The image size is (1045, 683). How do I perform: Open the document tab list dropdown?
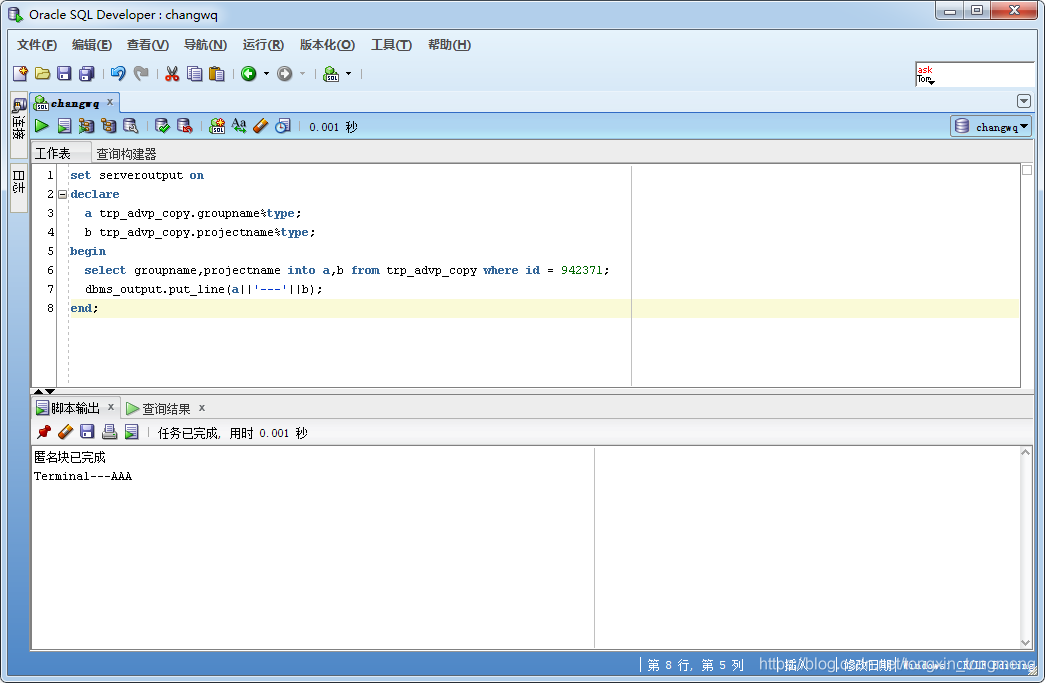click(1024, 101)
